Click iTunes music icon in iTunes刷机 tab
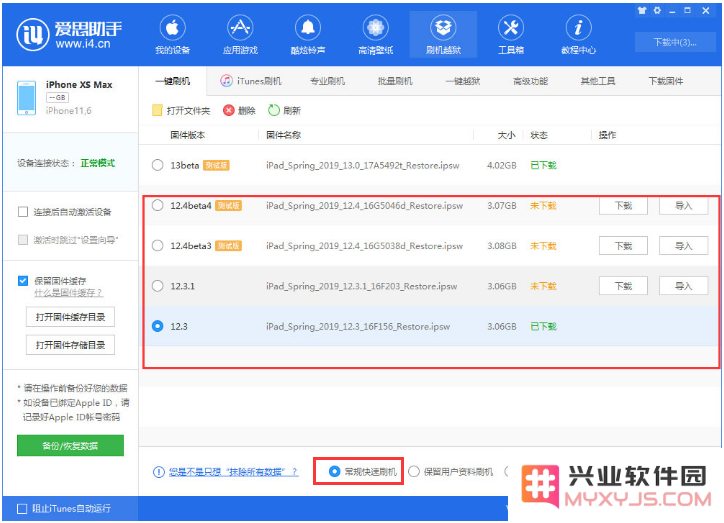 tap(226, 81)
